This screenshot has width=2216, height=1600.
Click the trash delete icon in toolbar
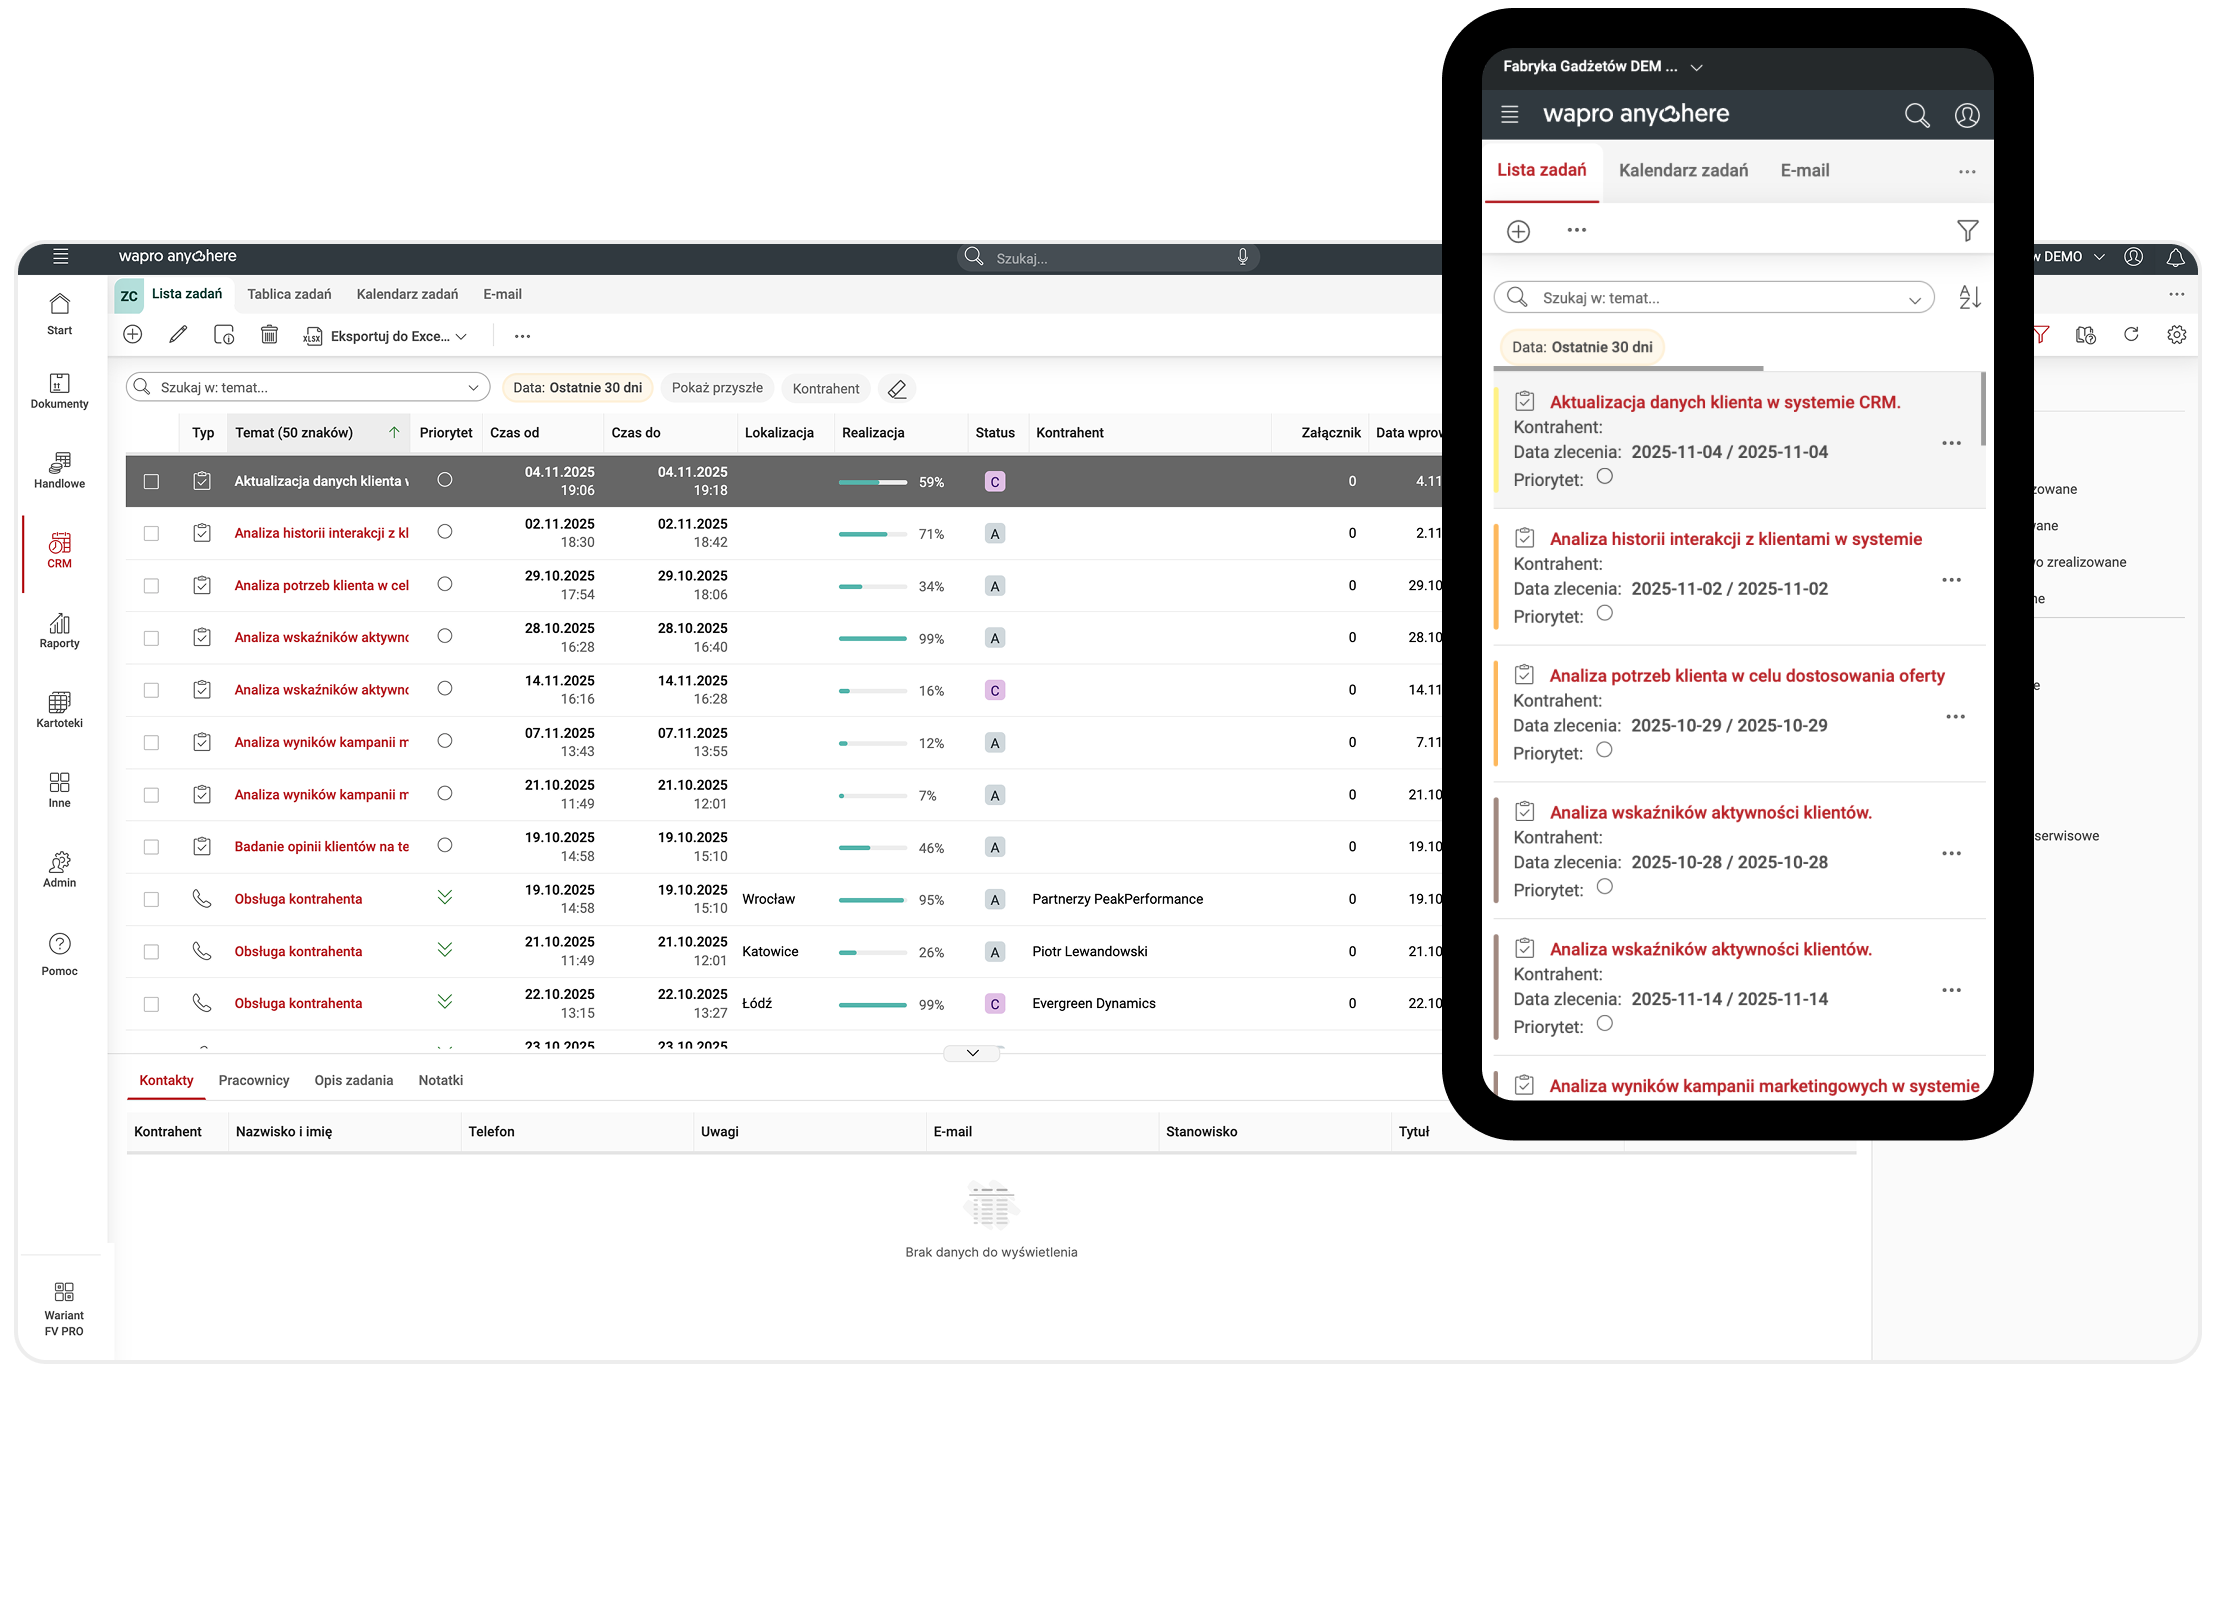click(269, 335)
